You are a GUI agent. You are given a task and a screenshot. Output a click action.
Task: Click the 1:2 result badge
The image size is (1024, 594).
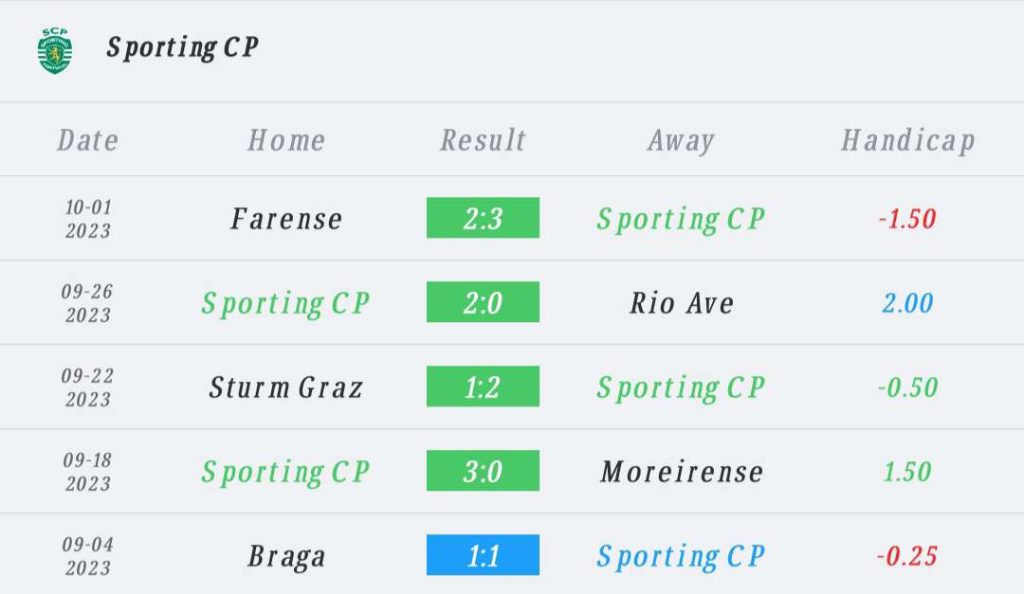click(x=483, y=386)
